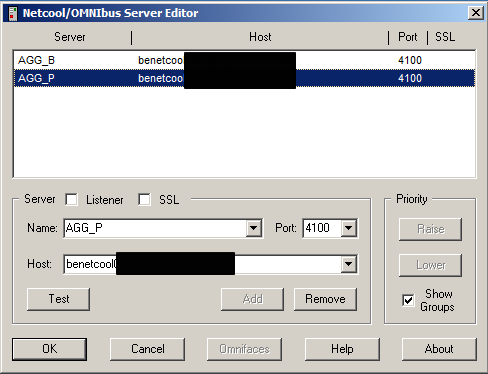Open the Name dropdown list
Screen dimensions: 488x374
click(254, 228)
